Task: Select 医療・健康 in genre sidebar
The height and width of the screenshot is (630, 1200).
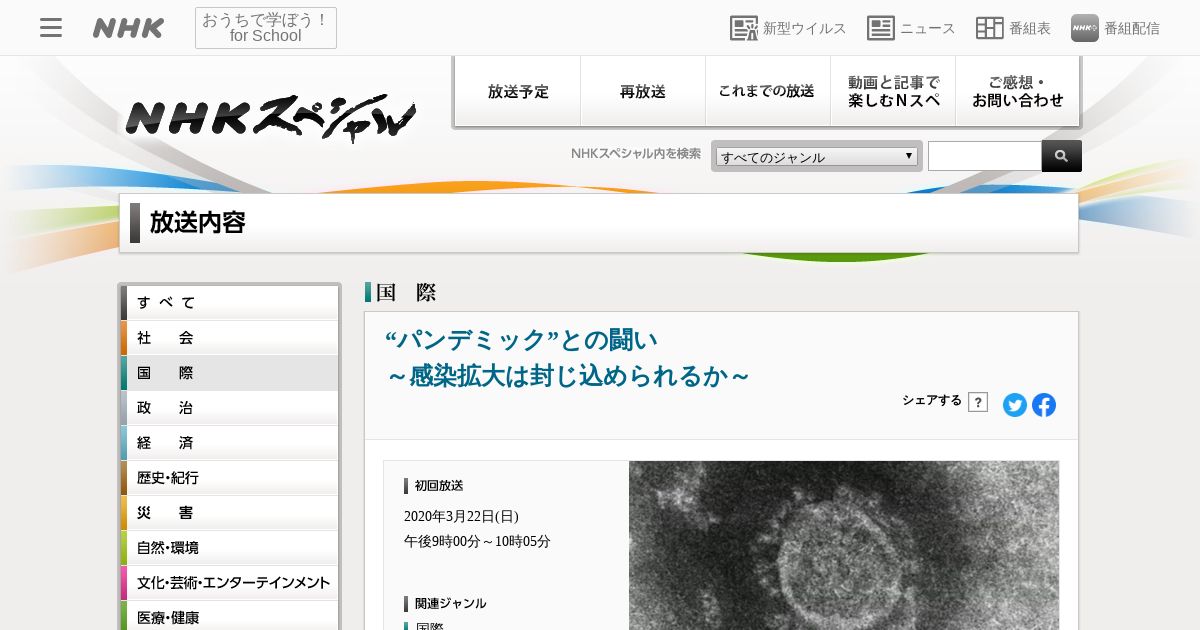Action: click(230, 615)
